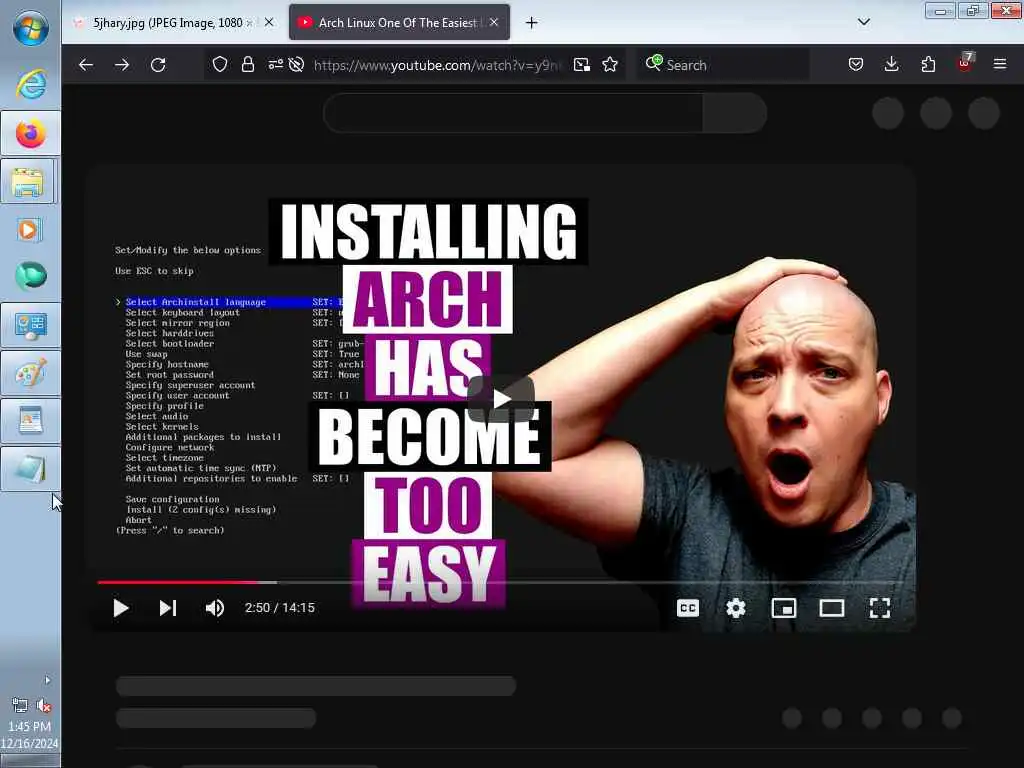Seek on the red video progress bar
This screenshot has width=1024, height=768.
pos(500,582)
